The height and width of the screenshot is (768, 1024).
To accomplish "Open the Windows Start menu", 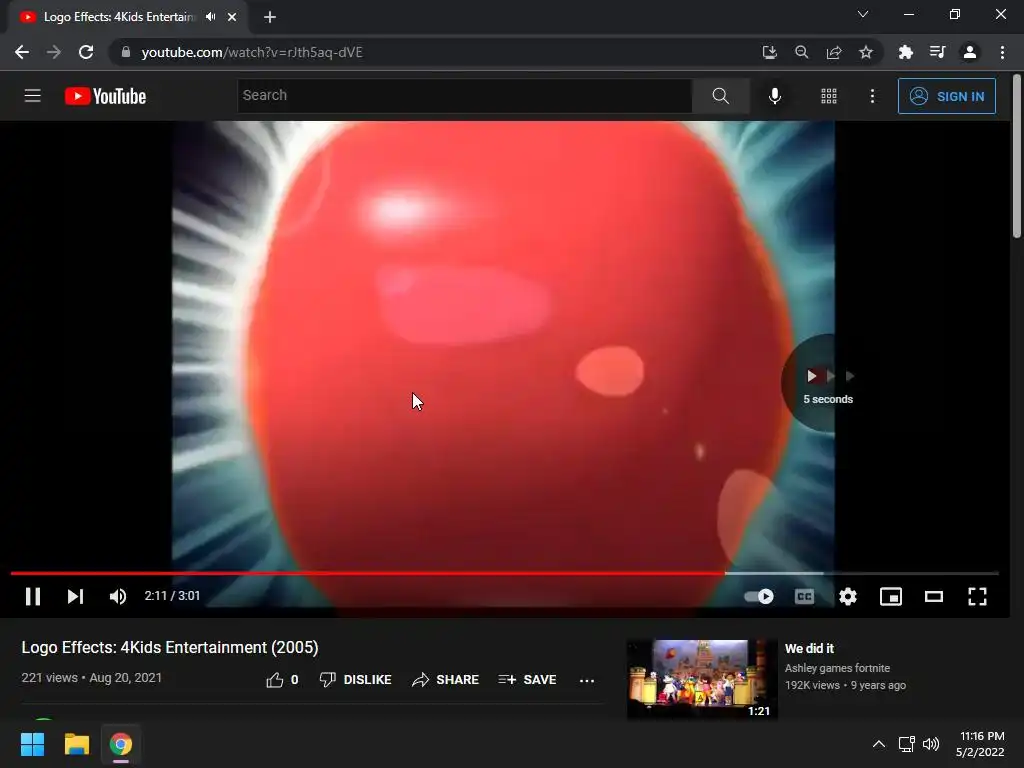I will (32, 744).
